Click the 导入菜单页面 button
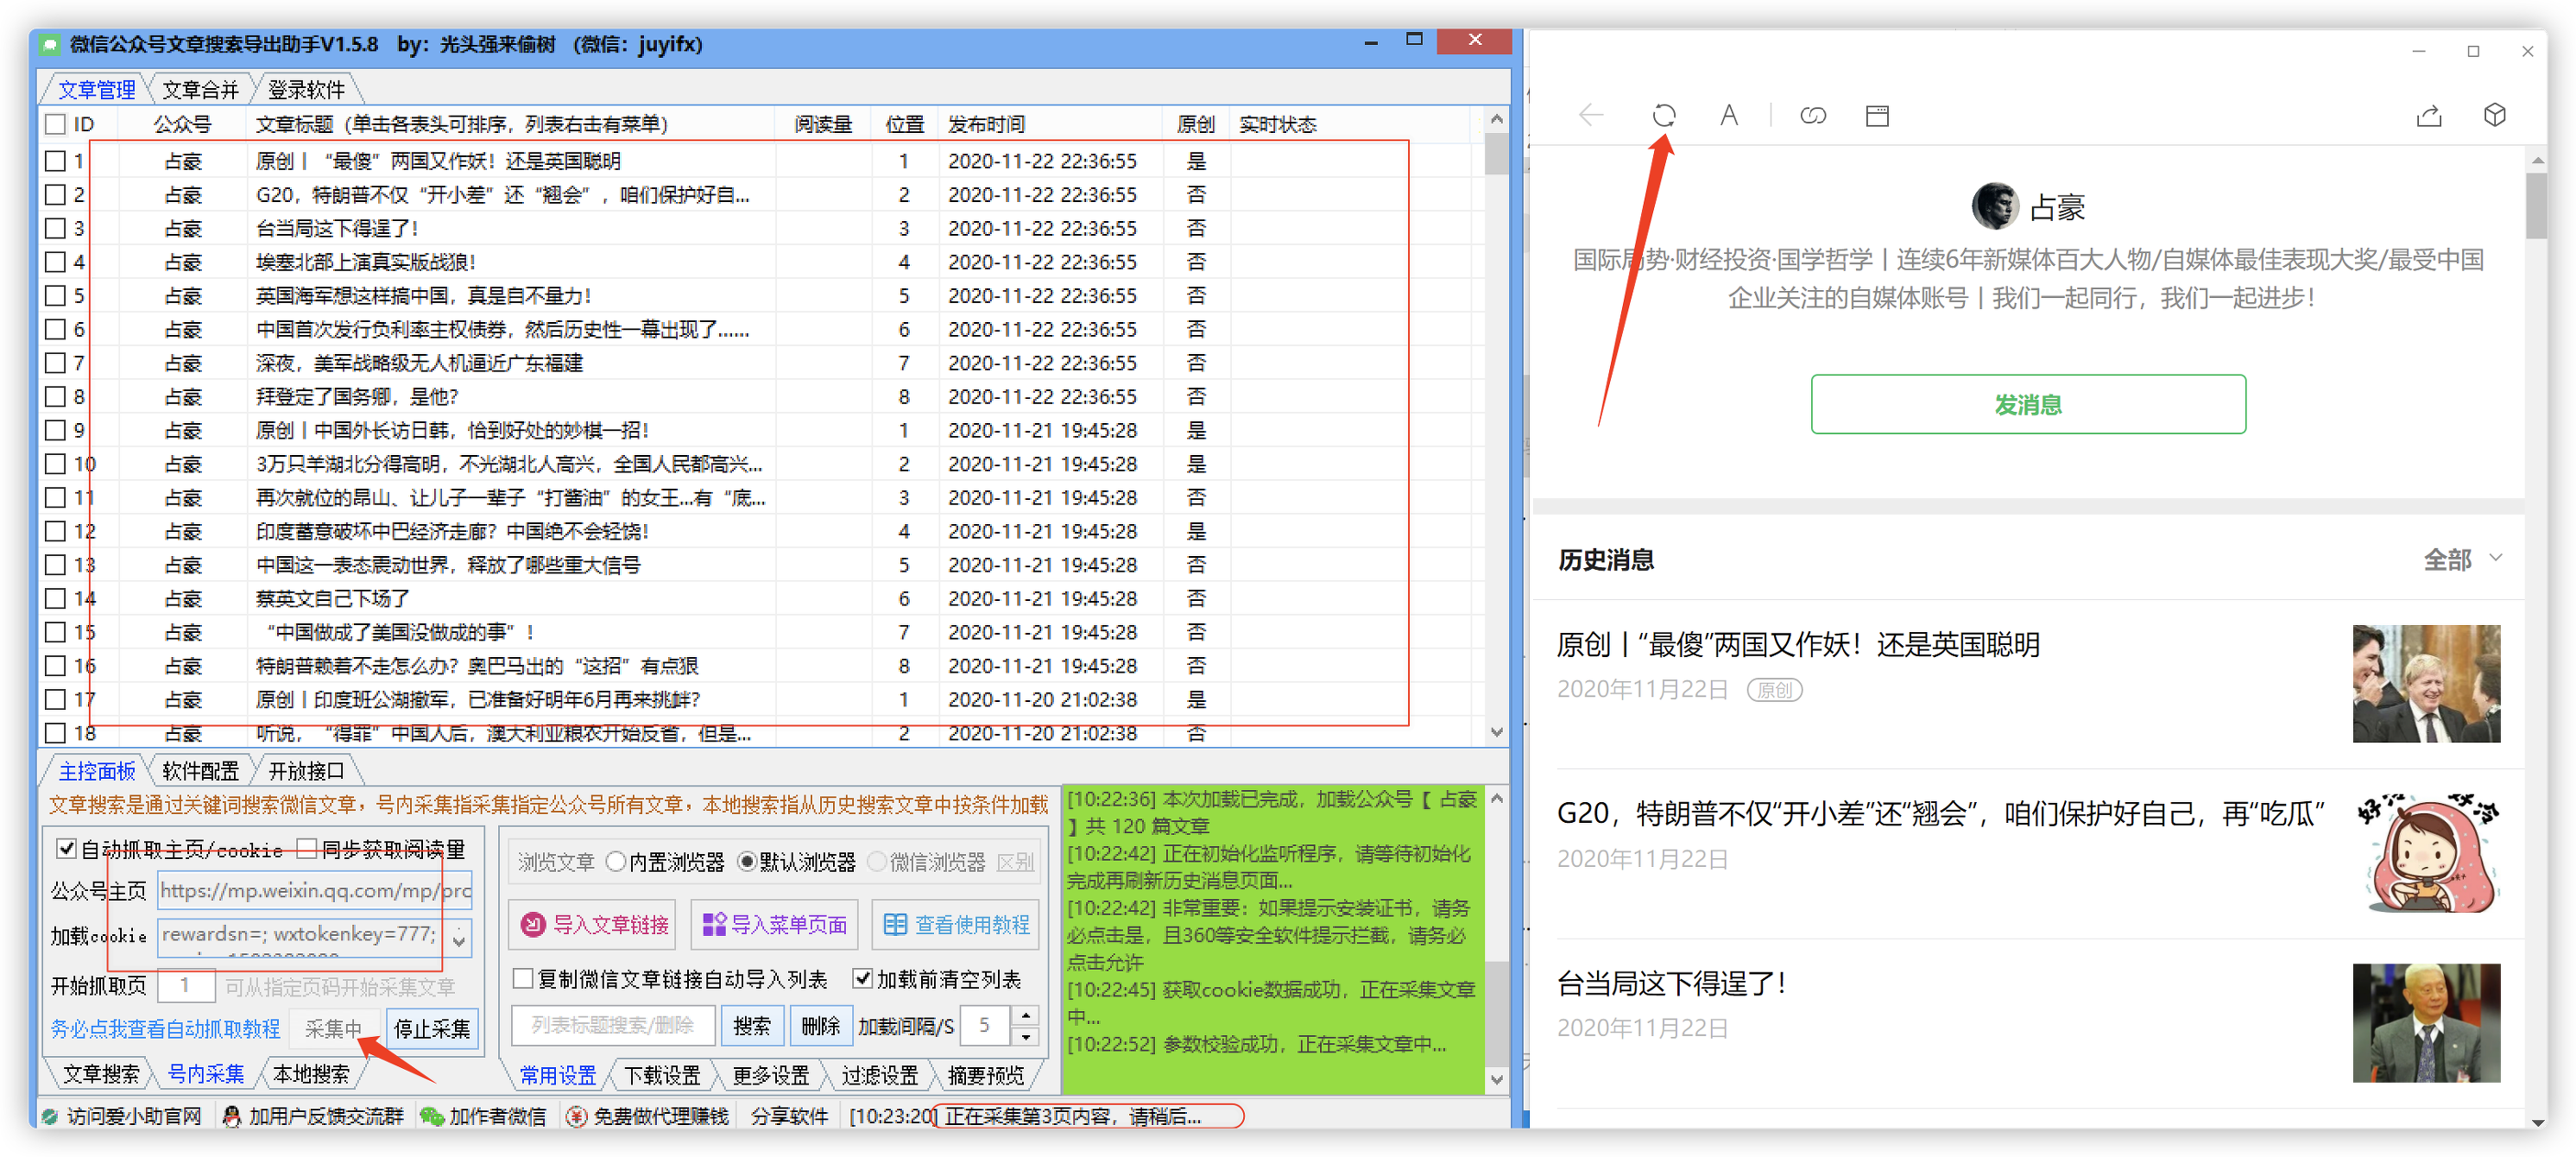The height and width of the screenshot is (1157, 2576). 774,924
